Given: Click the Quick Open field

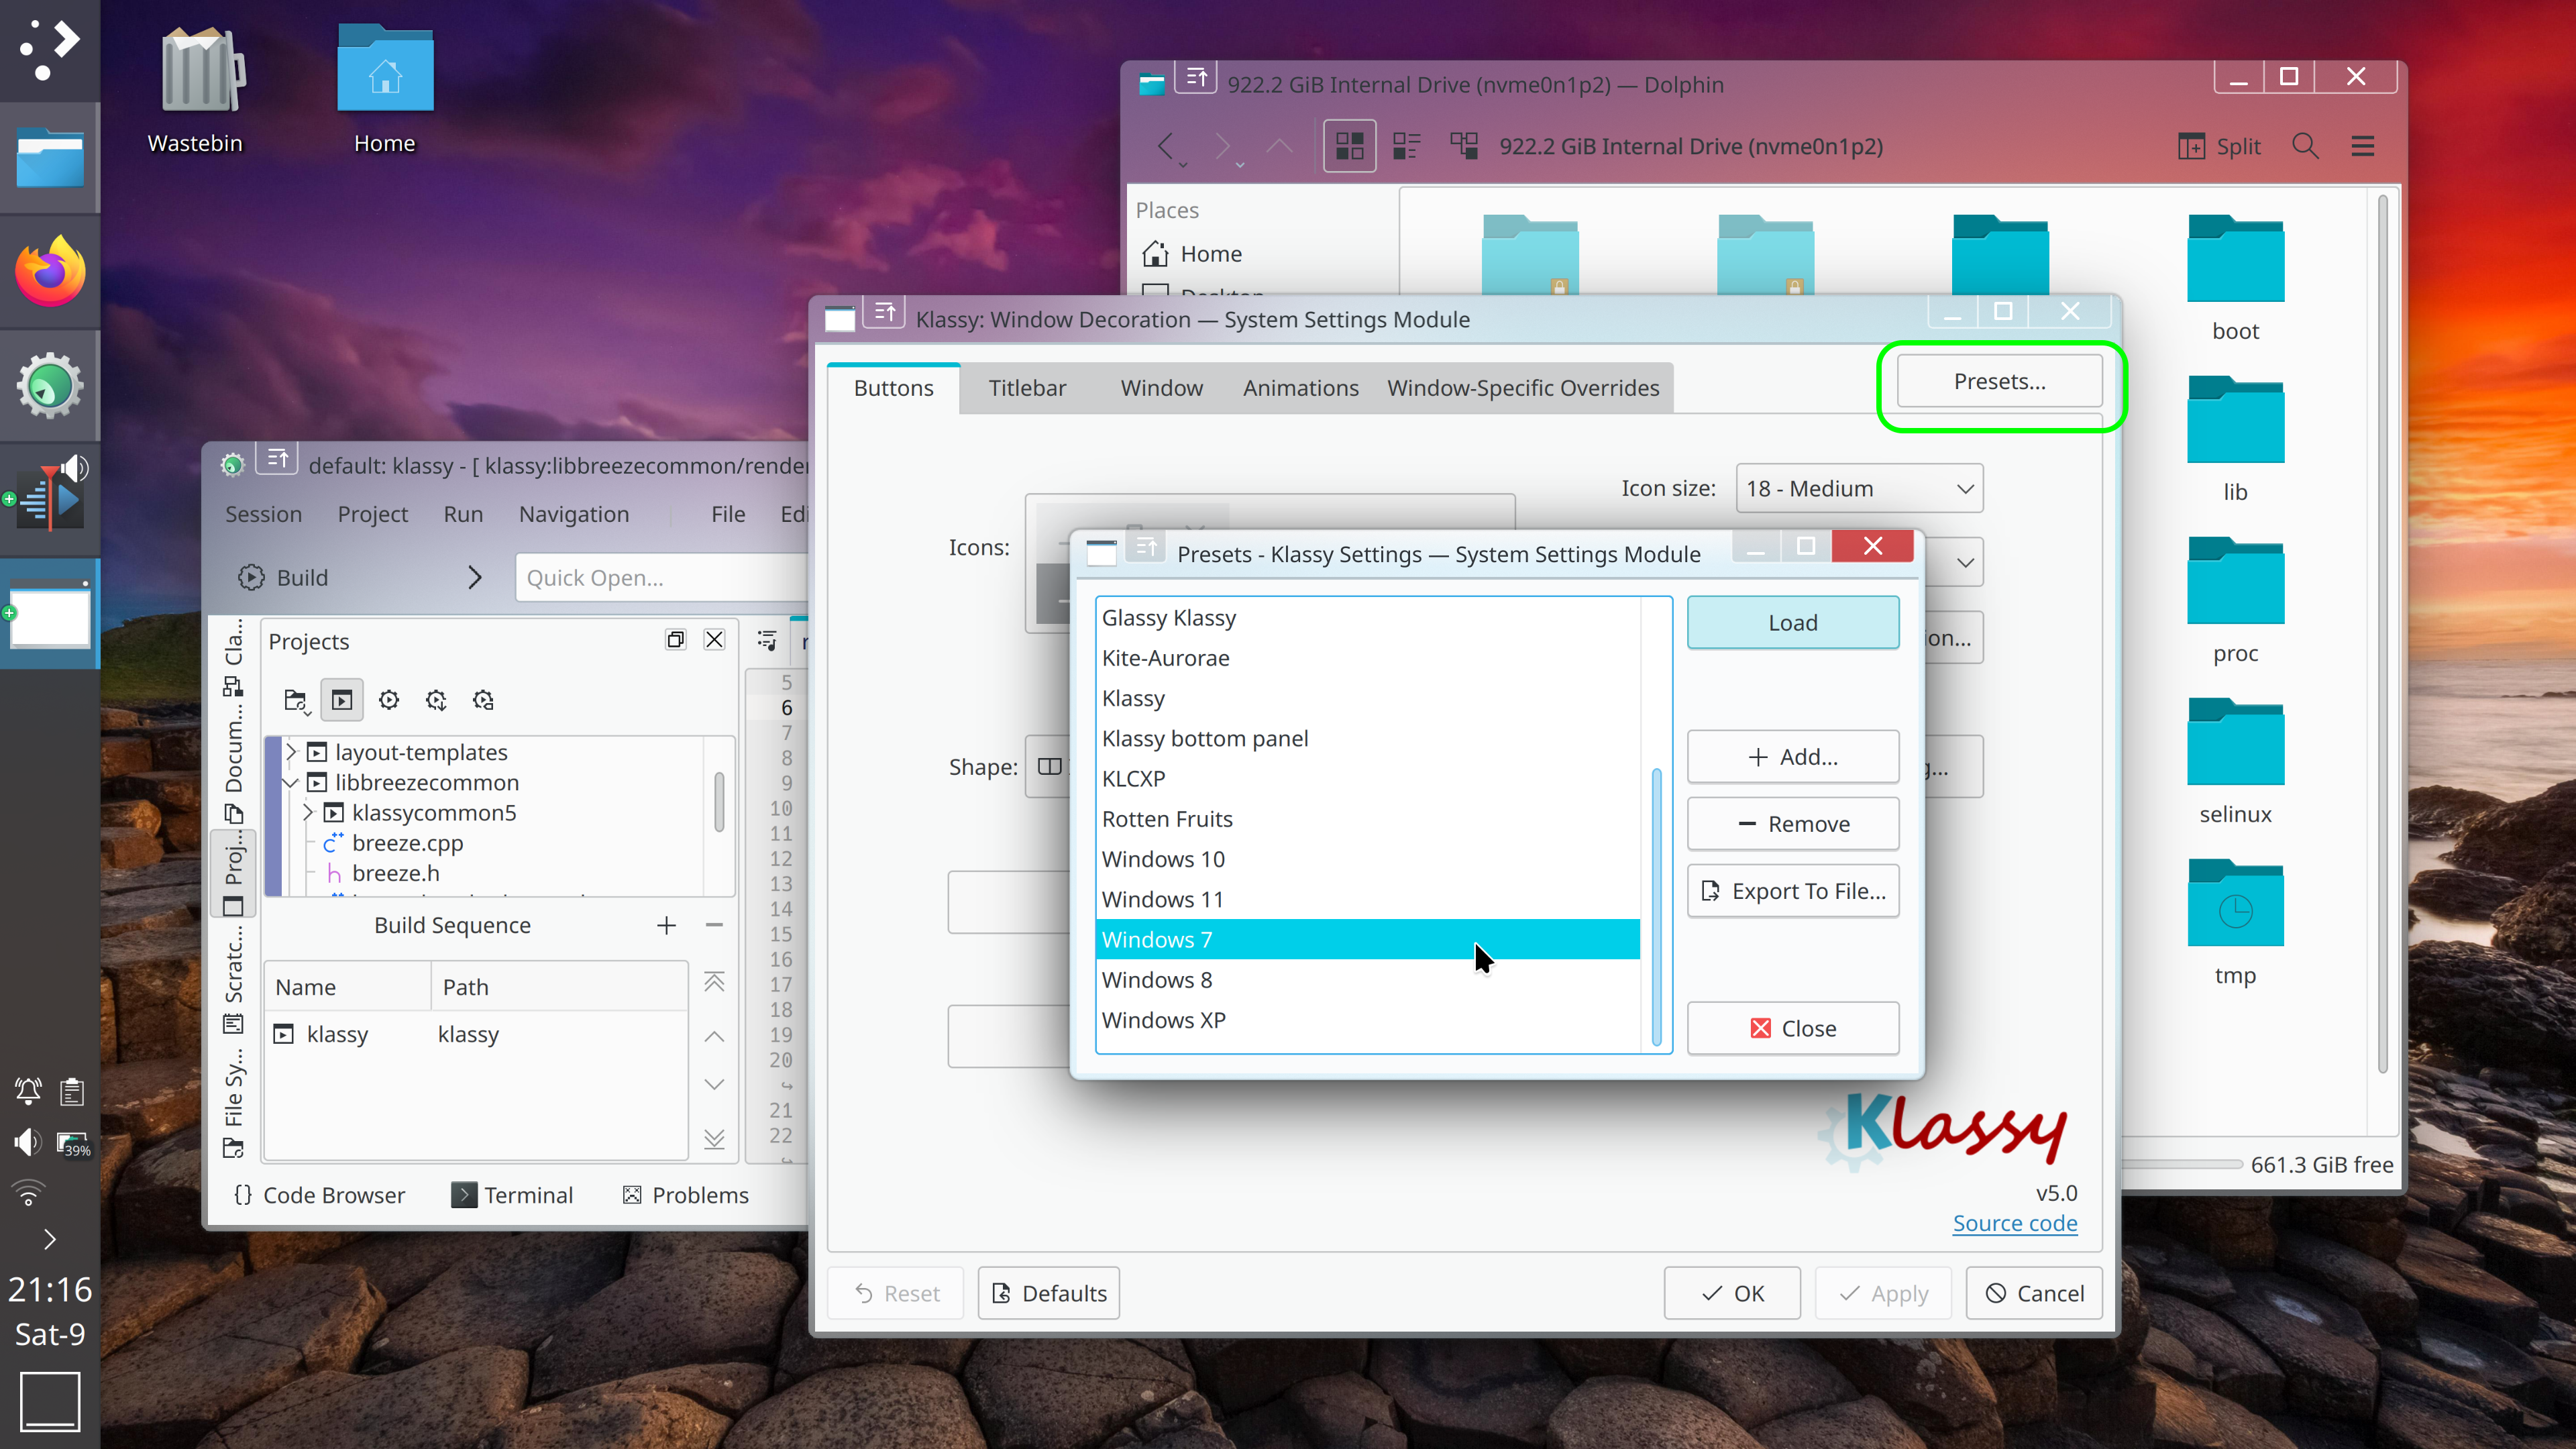Looking at the screenshot, I should (x=662, y=577).
